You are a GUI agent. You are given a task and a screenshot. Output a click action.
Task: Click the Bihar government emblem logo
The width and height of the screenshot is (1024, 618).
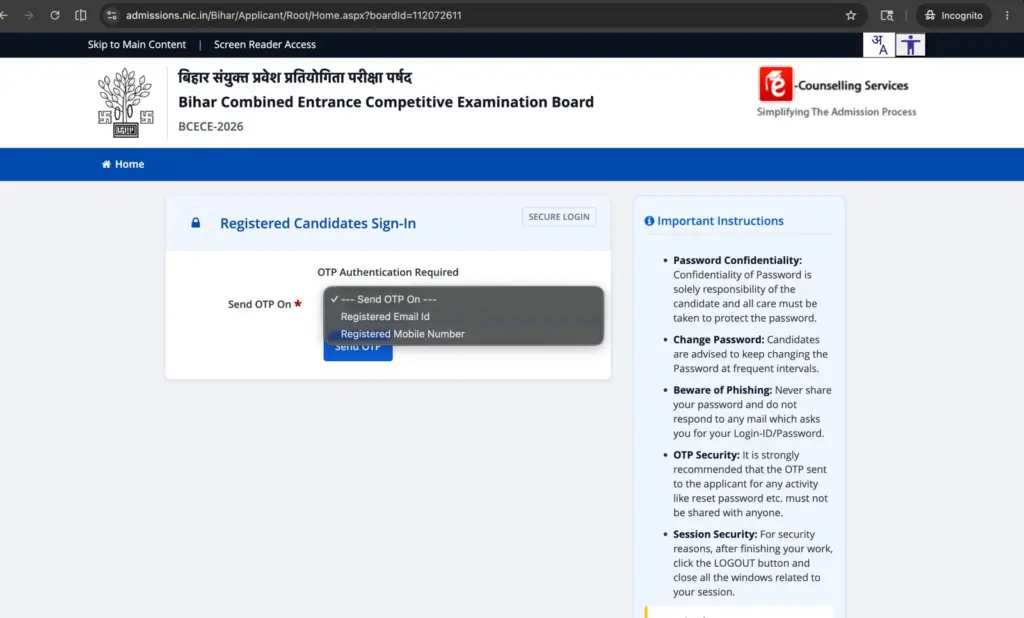(x=125, y=103)
